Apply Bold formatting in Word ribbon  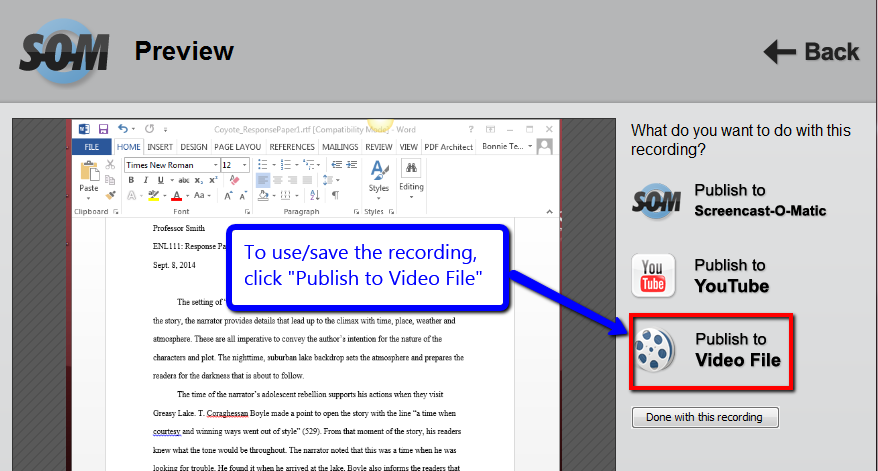click(x=131, y=180)
